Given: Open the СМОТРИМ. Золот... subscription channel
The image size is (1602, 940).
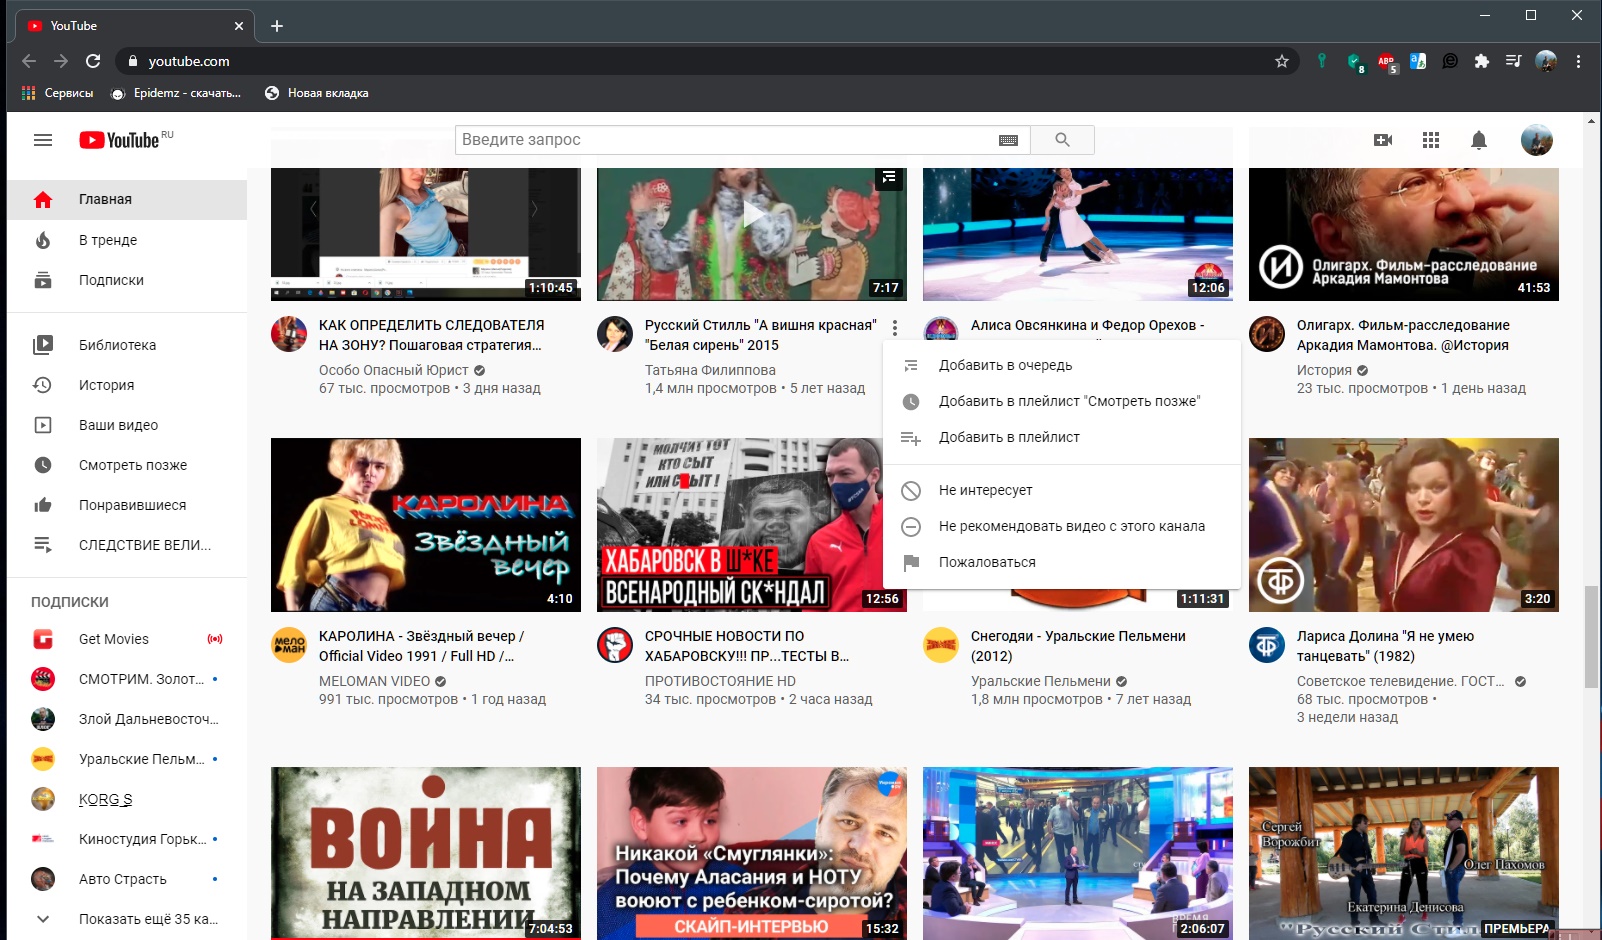Looking at the screenshot, I should (x=127, y=679).
